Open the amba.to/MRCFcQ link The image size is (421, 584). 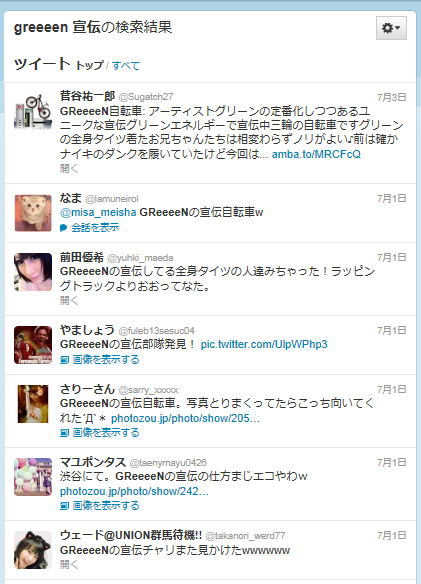316,154
